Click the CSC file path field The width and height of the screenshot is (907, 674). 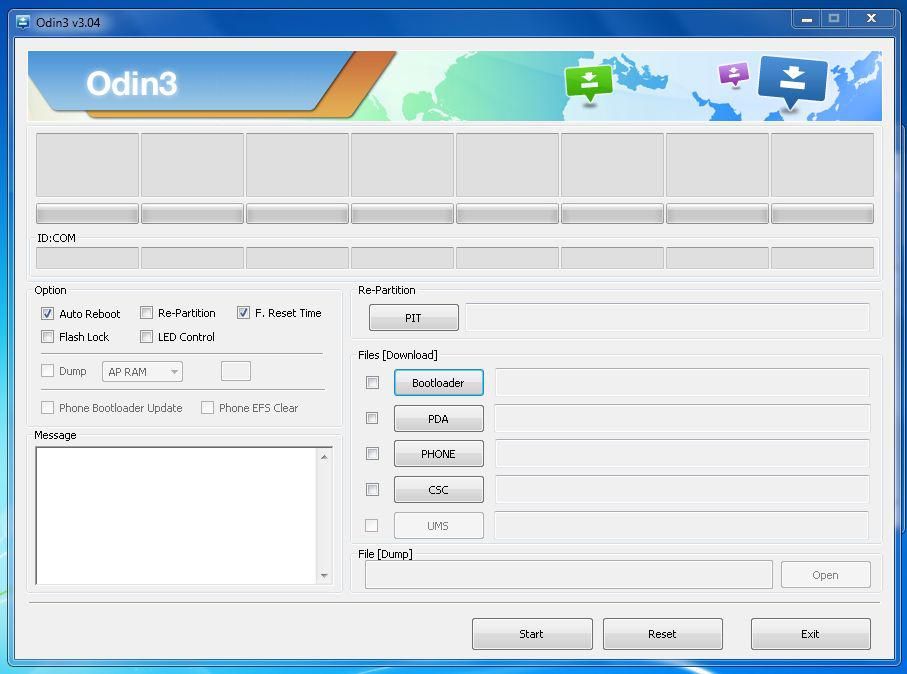click(x=682, y=489)
